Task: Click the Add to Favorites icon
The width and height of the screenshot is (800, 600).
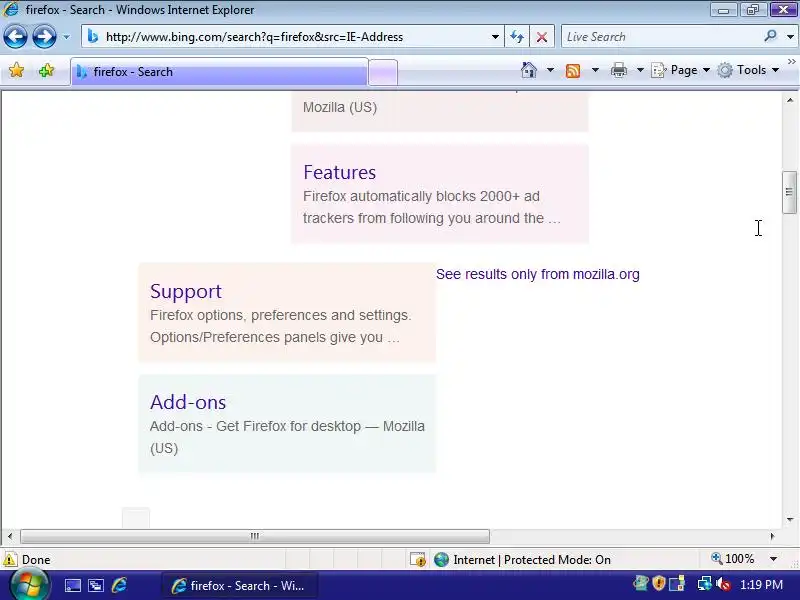Action: pyautogui.click(x=46, y=70)
